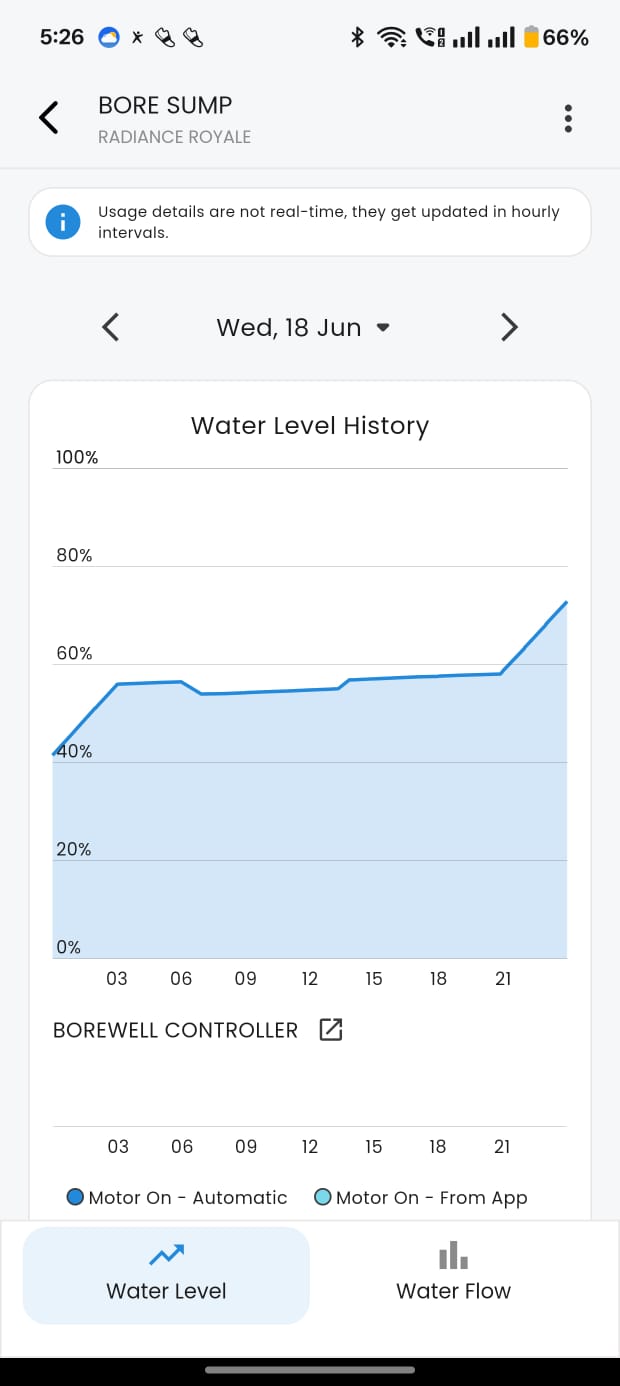Tap the Bluetooth status bar icon
The image size is (620, 1386).
(x=356, y=38)
